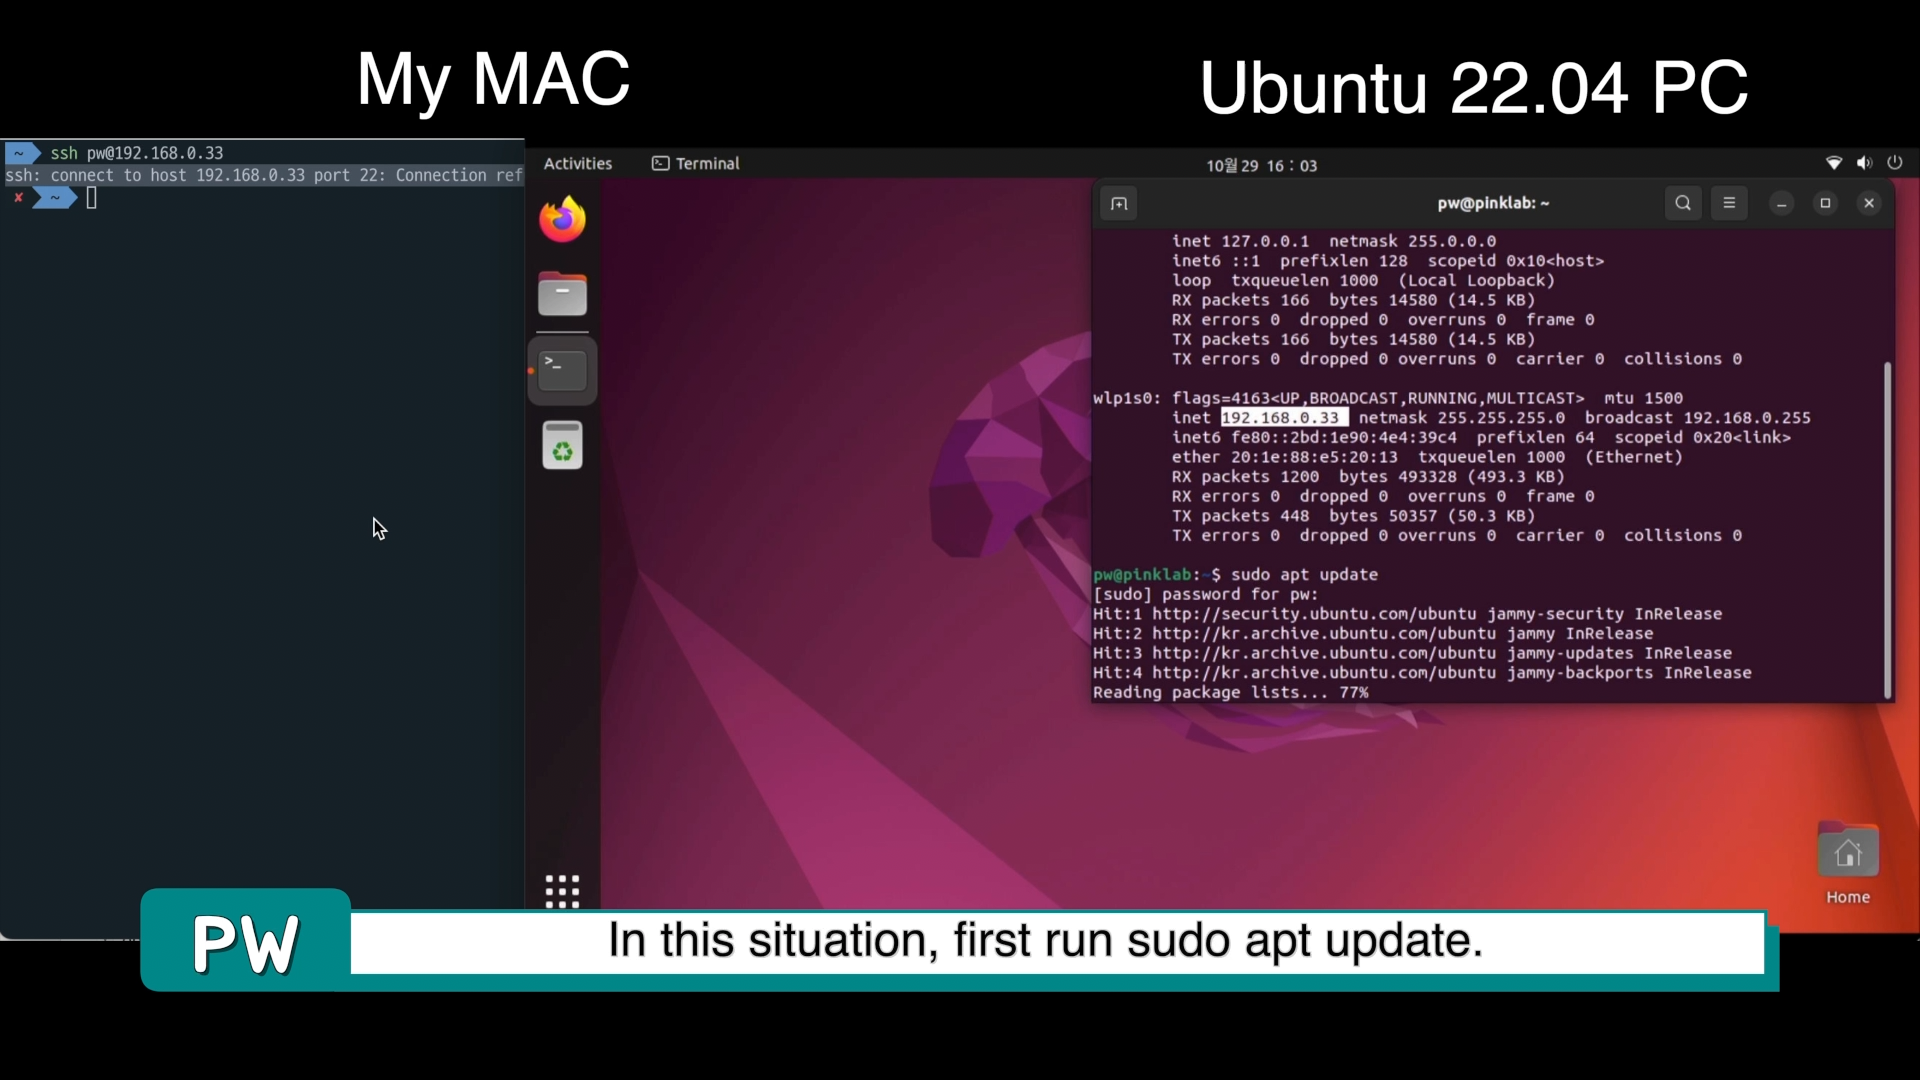Open Firefox from the Ubuntu dock

(562, 219)
